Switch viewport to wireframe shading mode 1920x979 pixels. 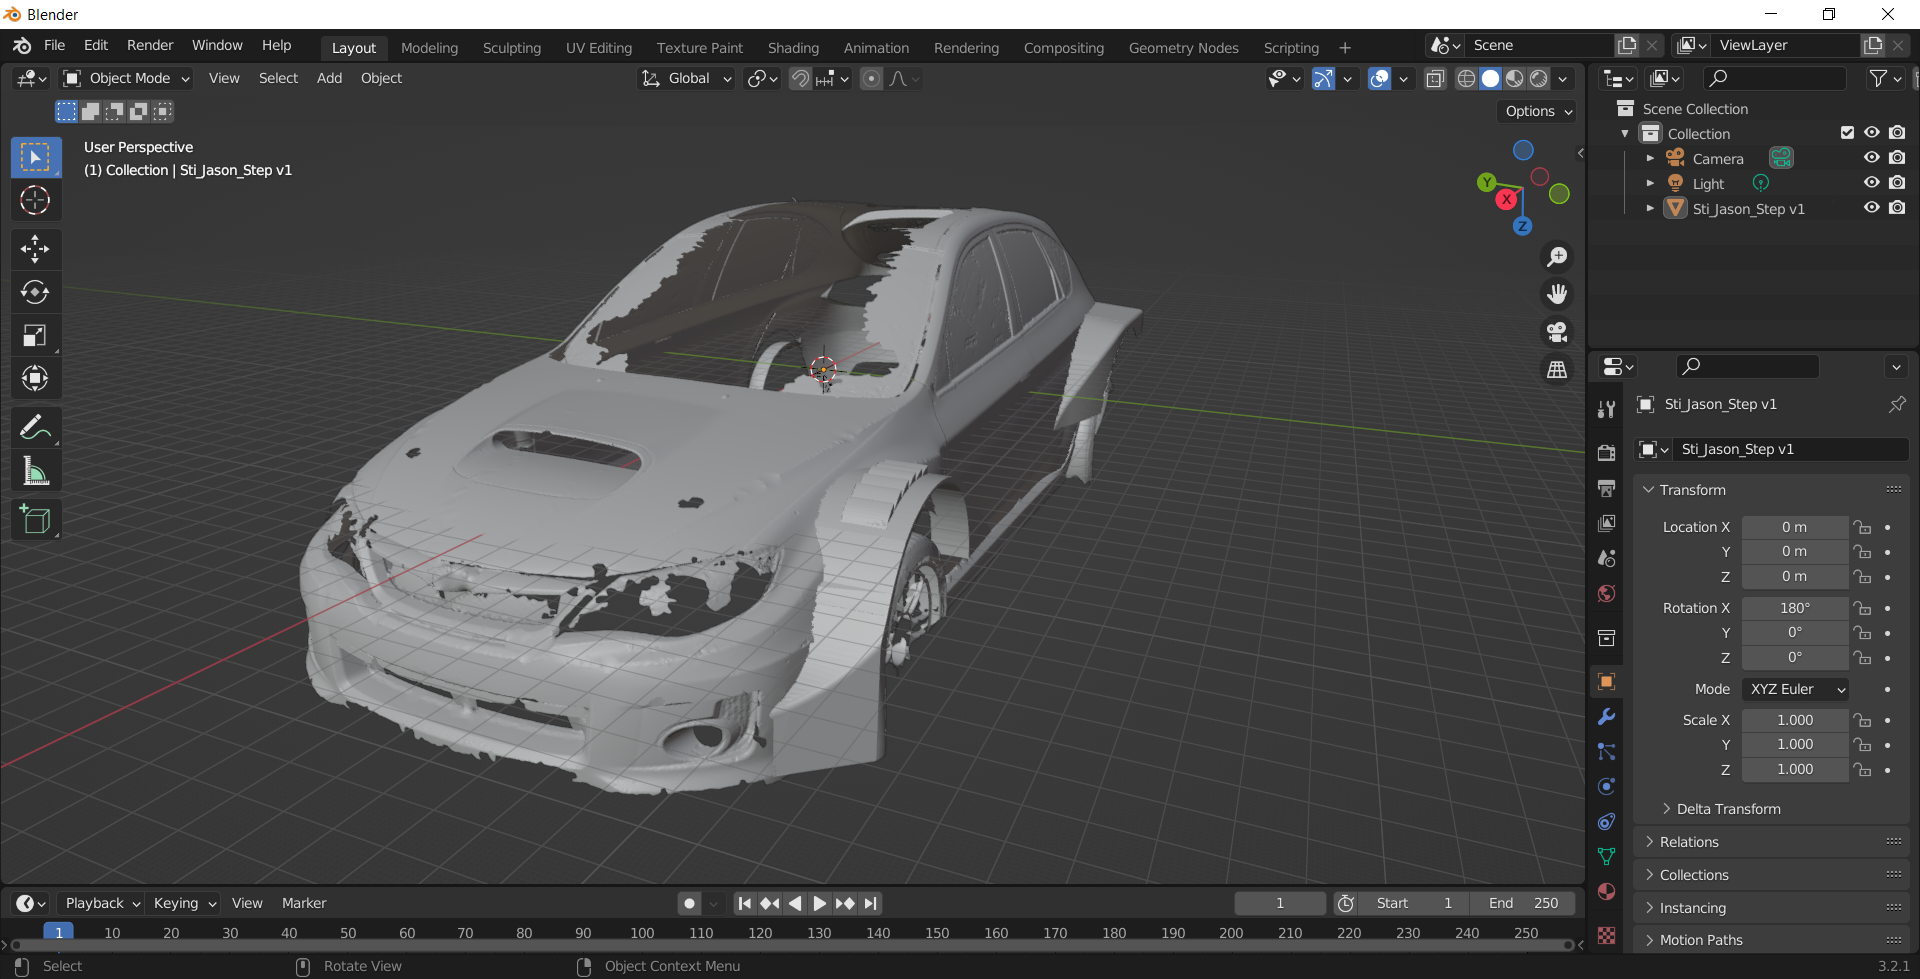coord(1465,78)
